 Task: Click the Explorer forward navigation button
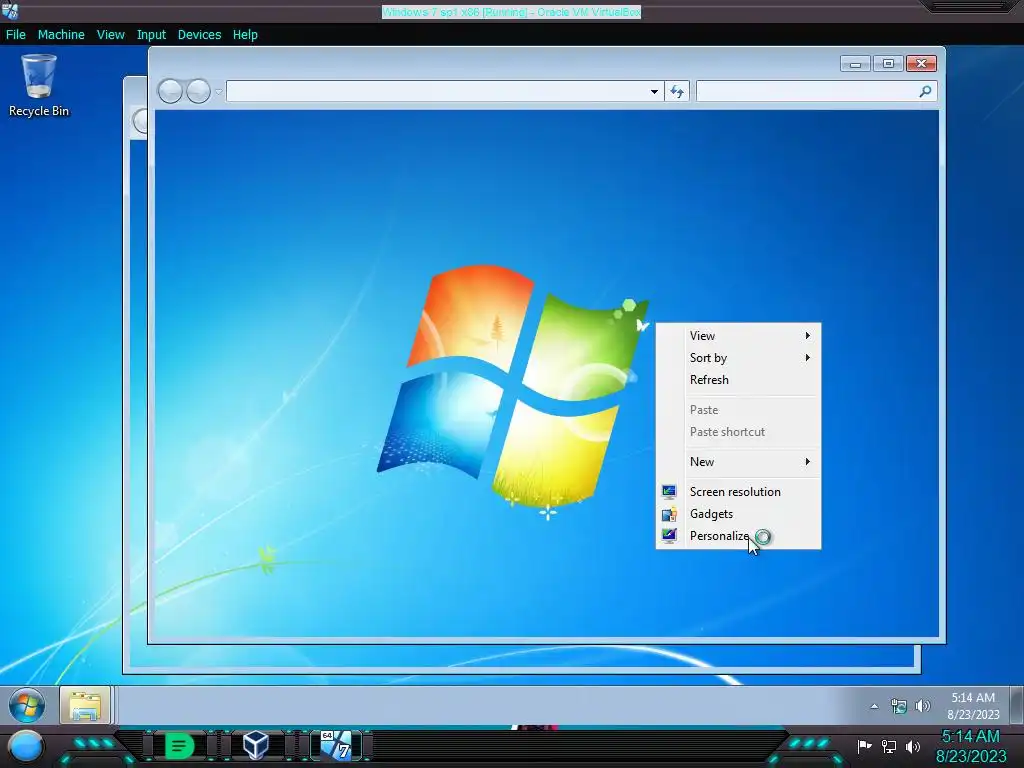click(199, 91)
